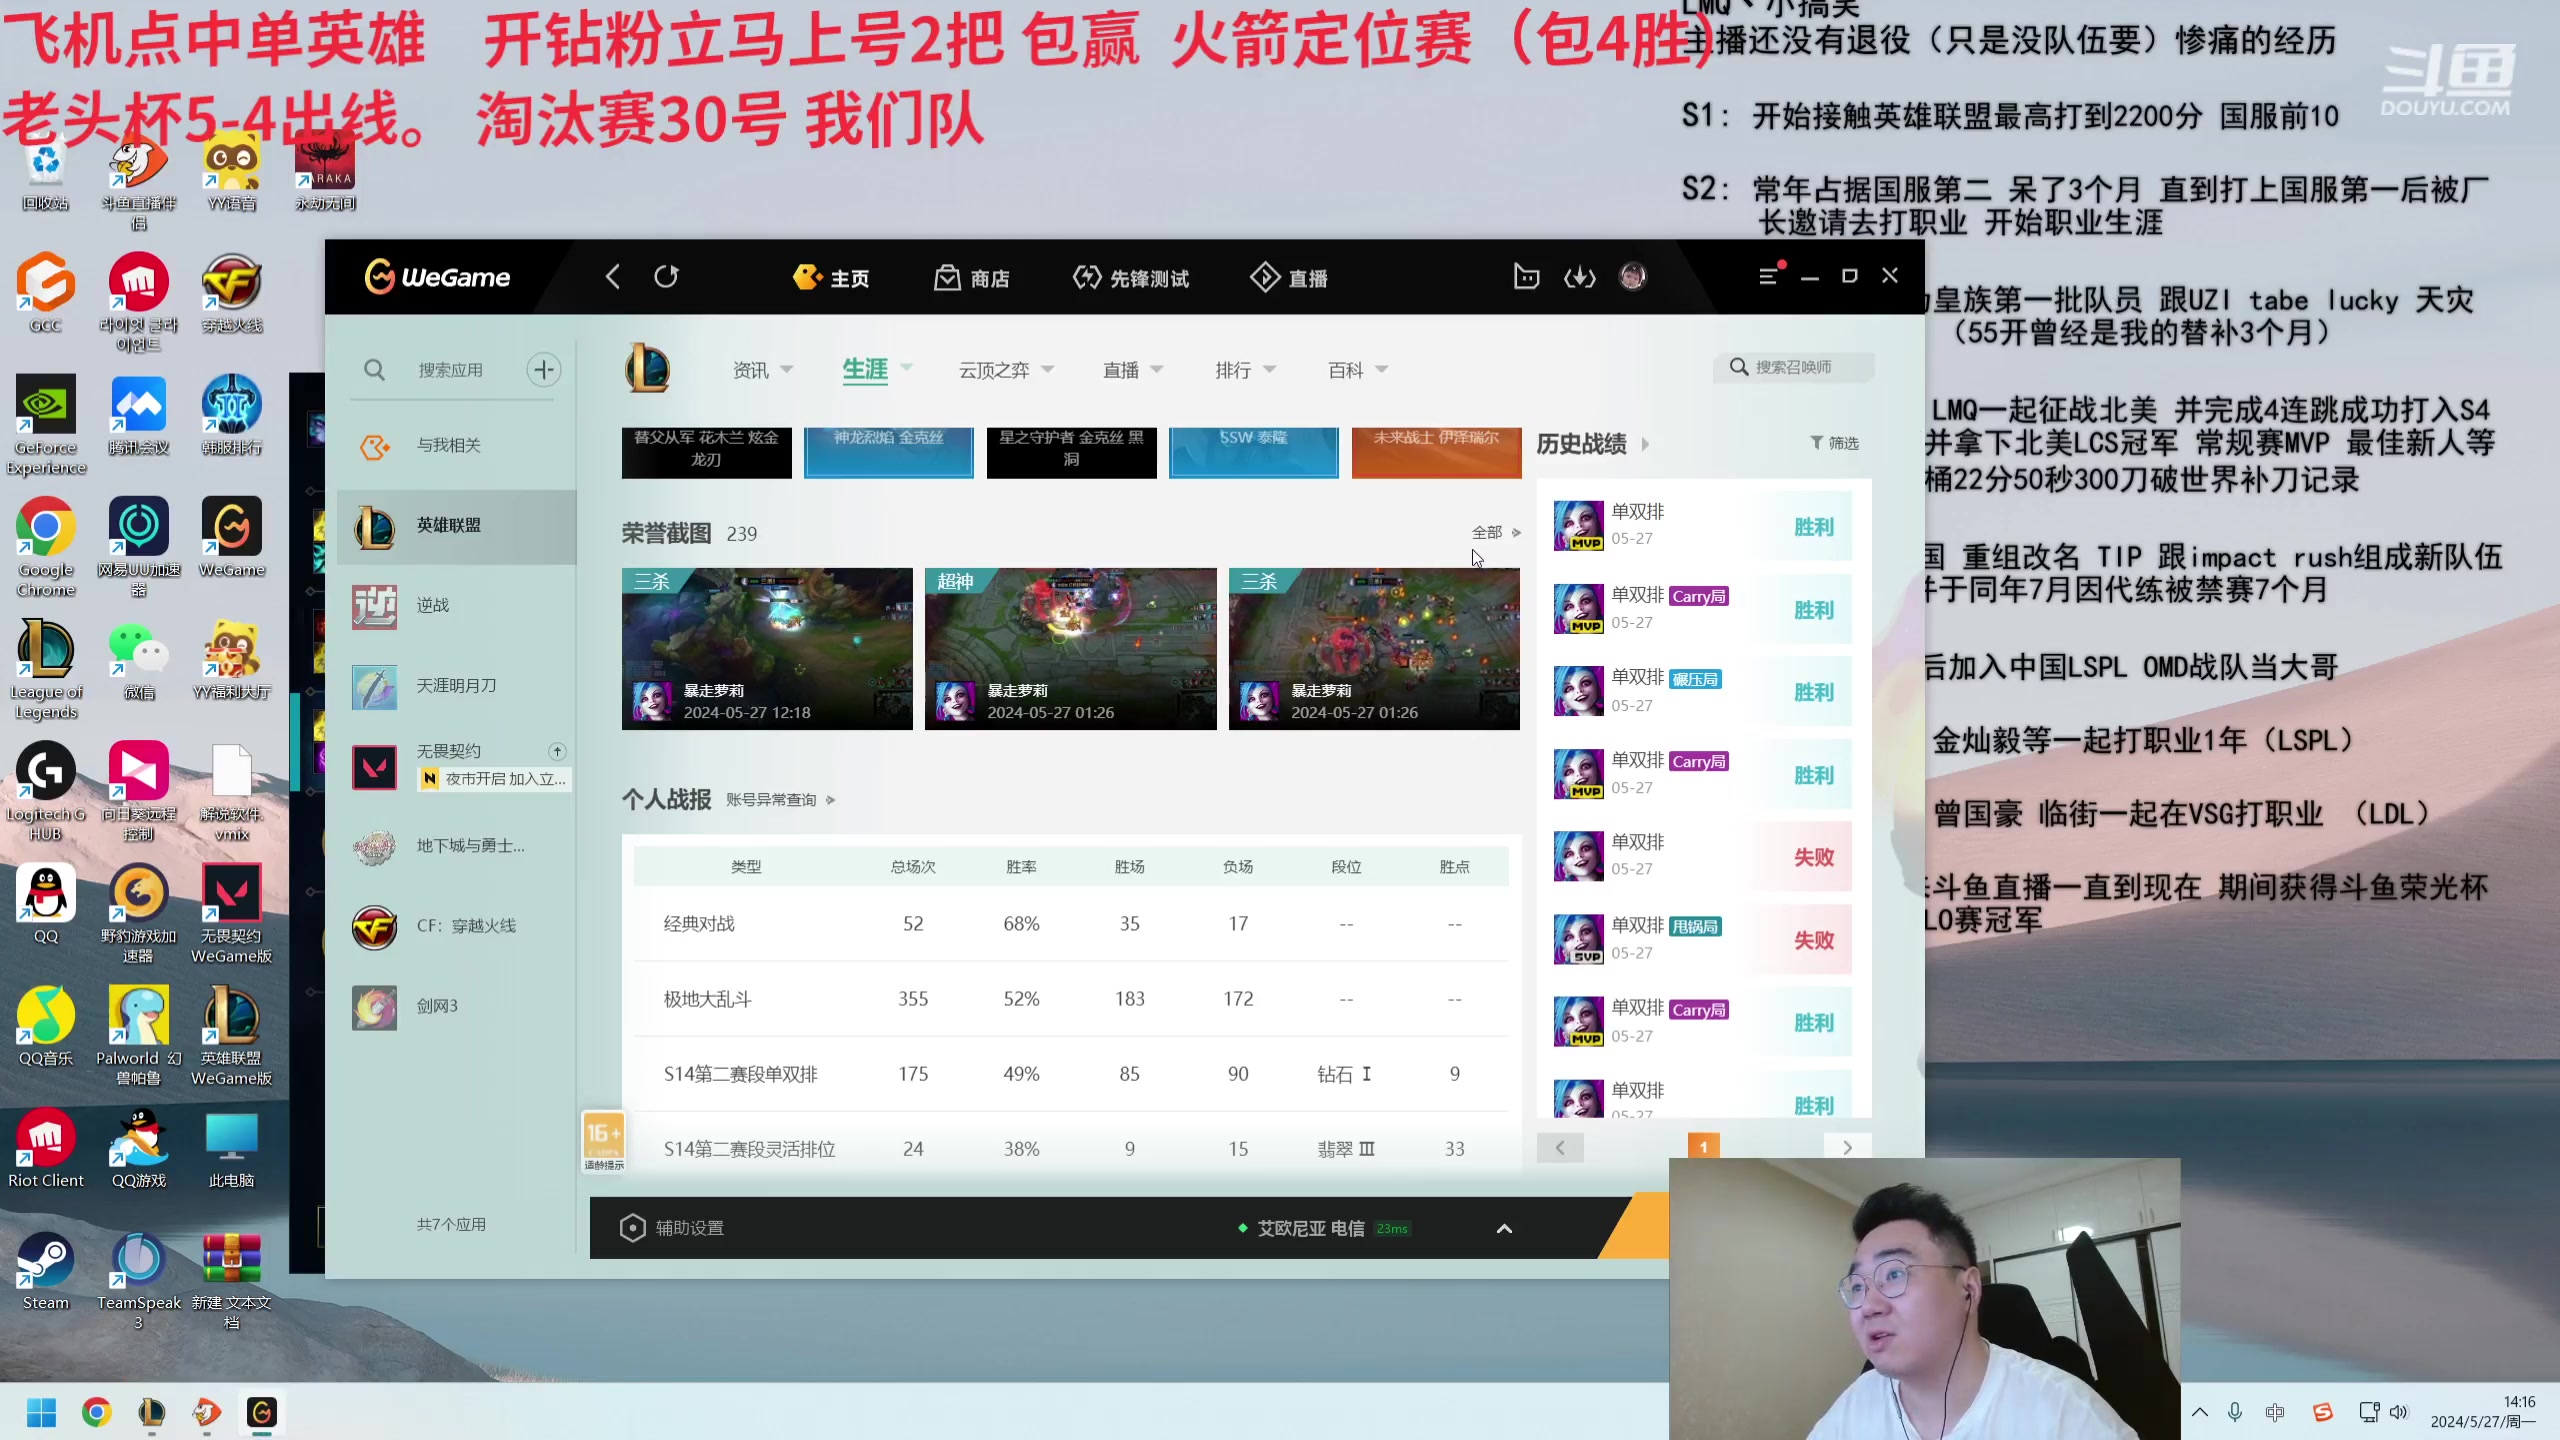Click the 搜索召唤师 search field
The height and width of the screenshot is (1440, 2560).
tap(1794, 368)
